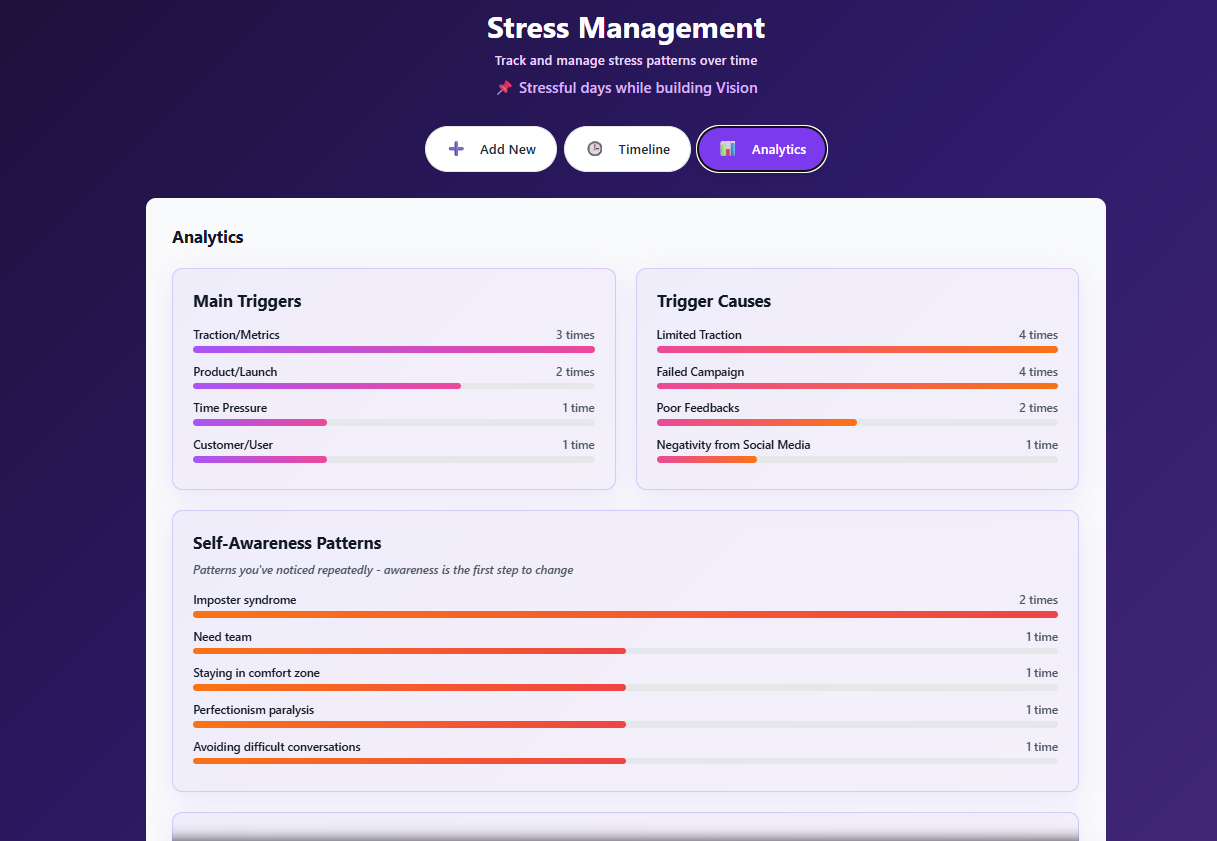
Task: Select the Main Triggers card heading
Action: click(x=247, y=301)
